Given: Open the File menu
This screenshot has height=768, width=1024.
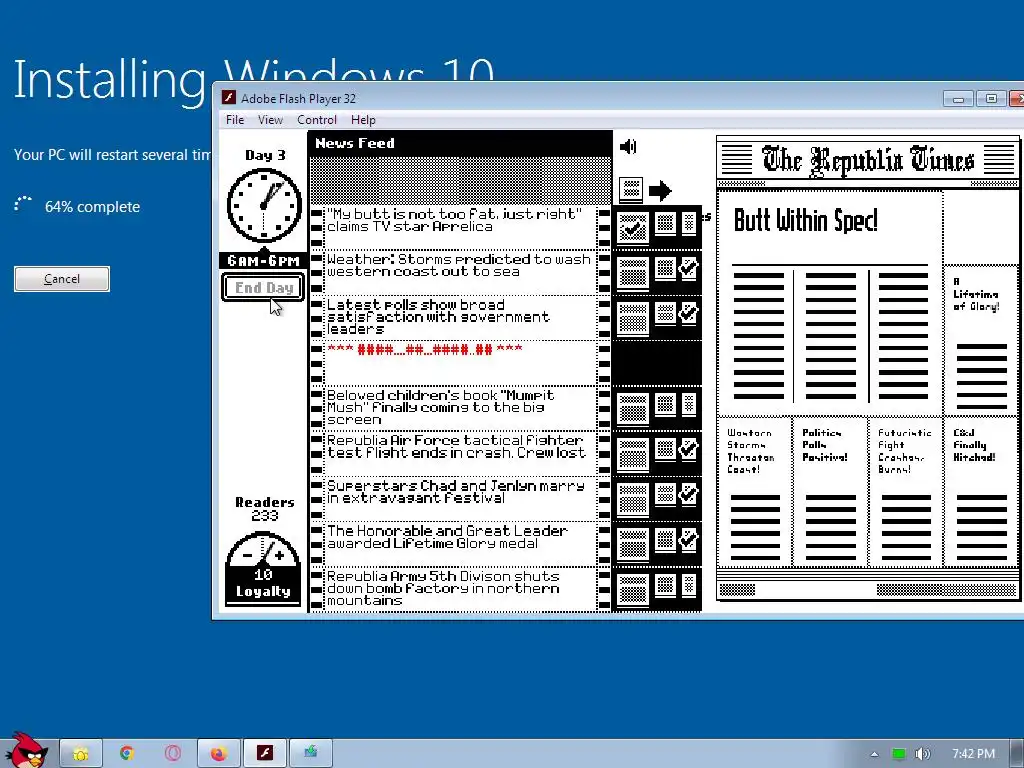Looking at the screenshot, I should coord(234,120).
